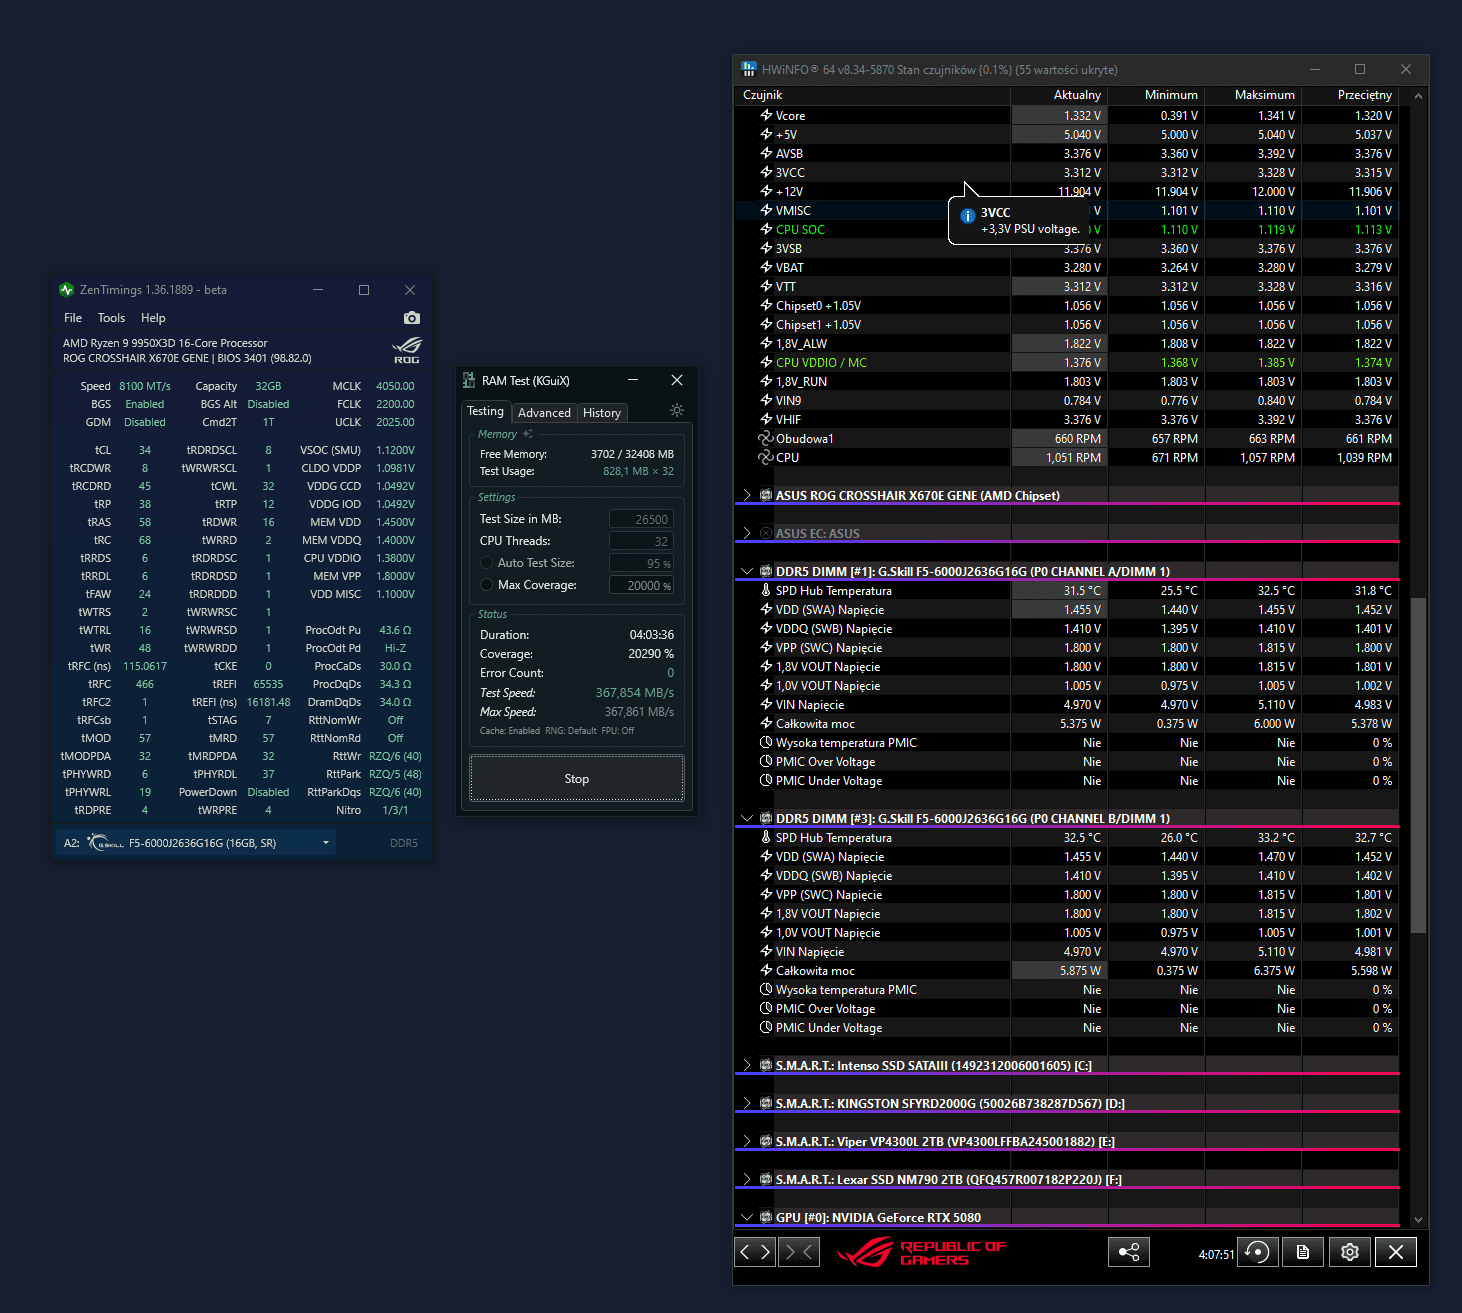Click the HWiNFO share network icon button
Screen dimensions: 1462x1313
(x=1129, y=1252)
